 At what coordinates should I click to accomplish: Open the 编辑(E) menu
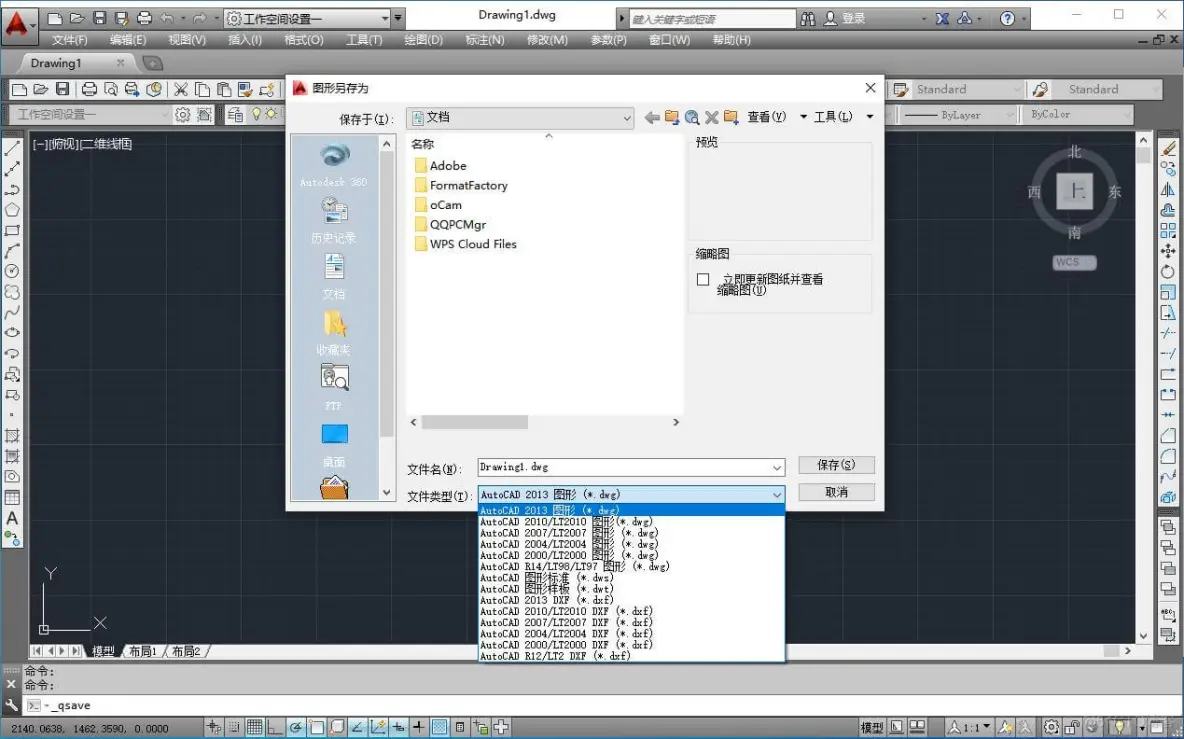[x=128, y=40]
